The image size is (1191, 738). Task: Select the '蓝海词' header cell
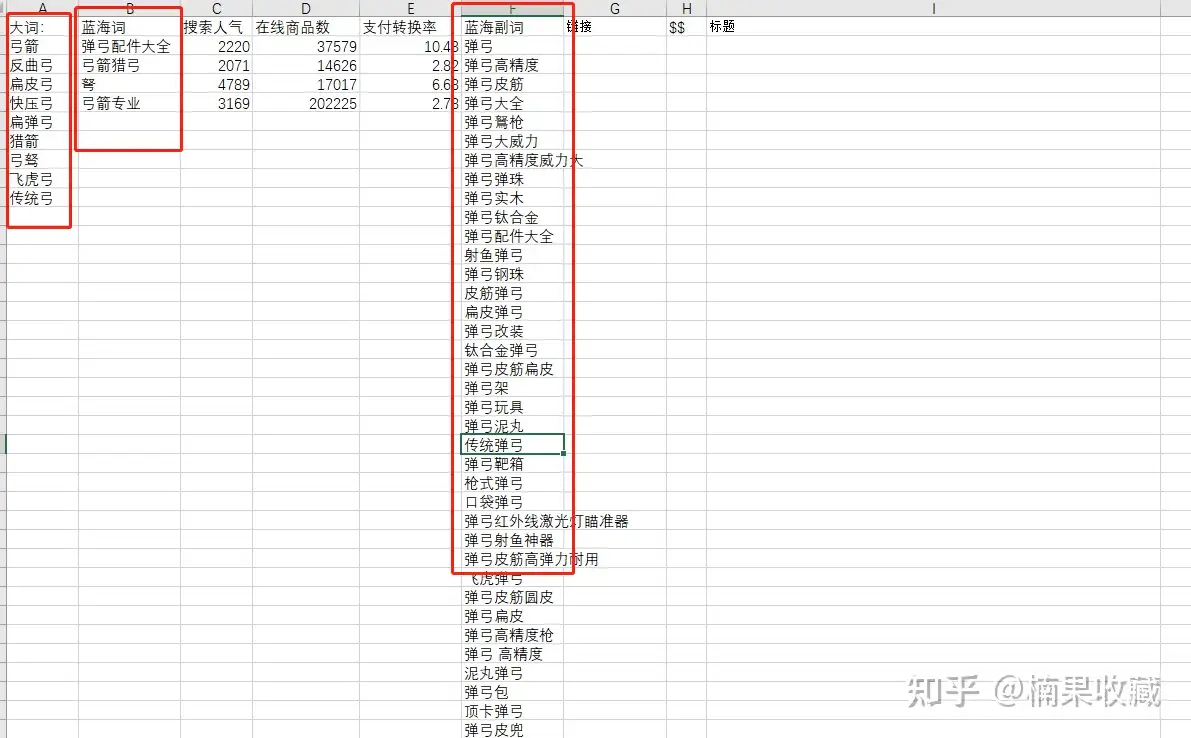tap(129, 27)
